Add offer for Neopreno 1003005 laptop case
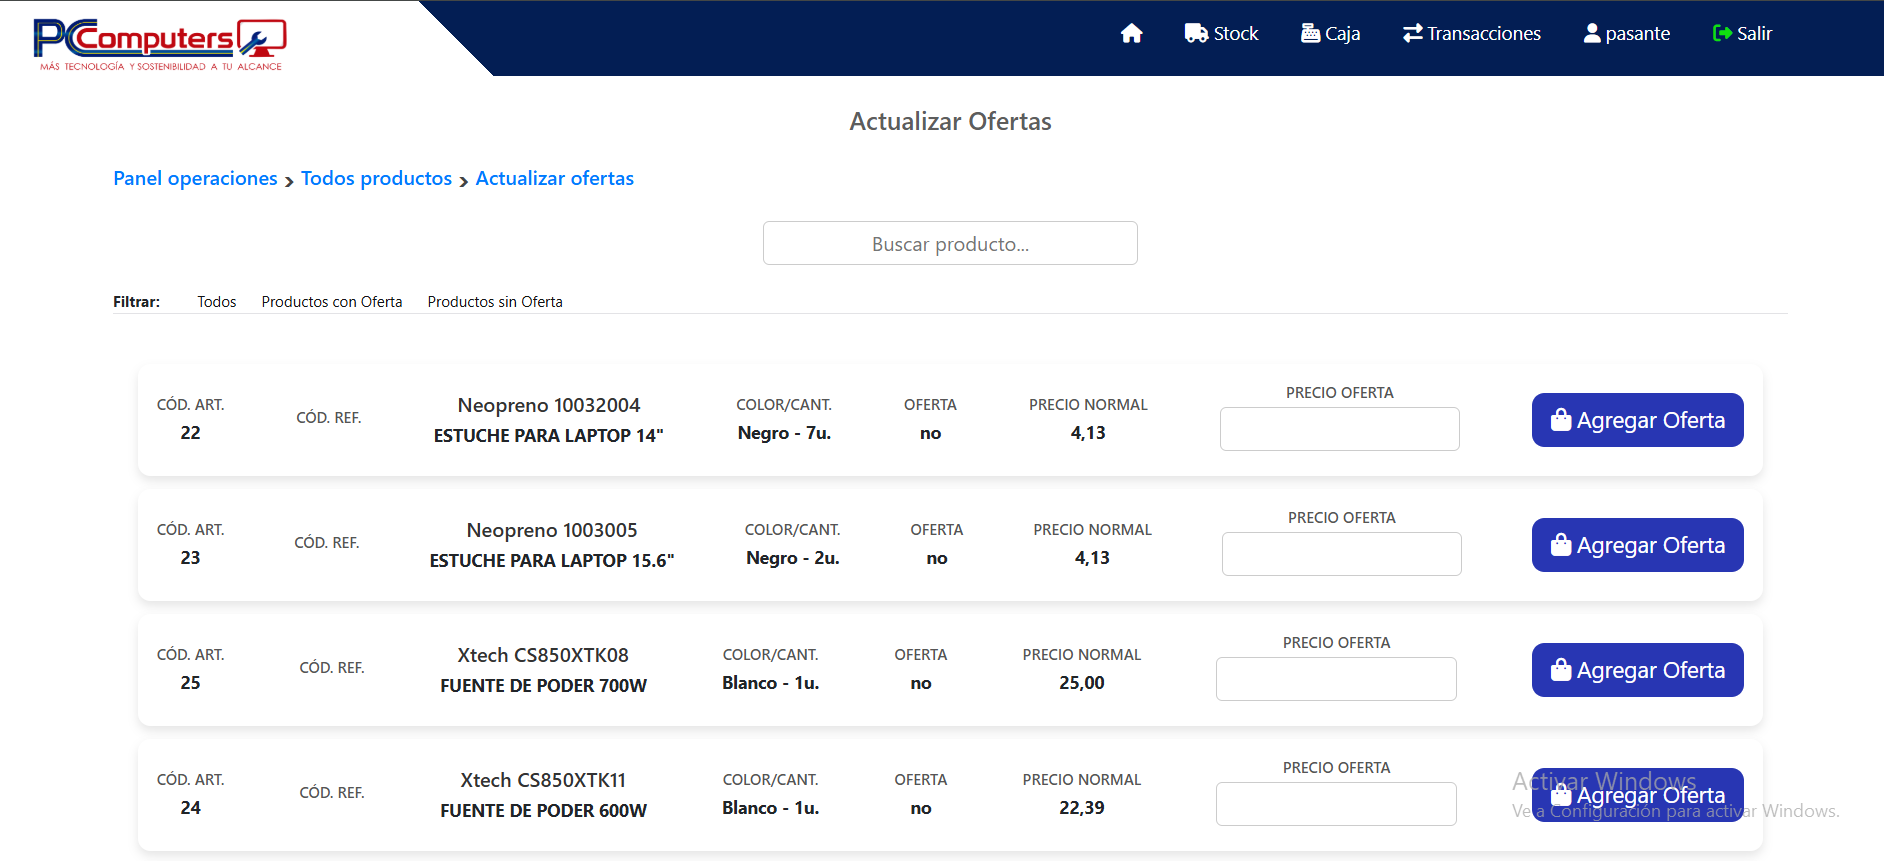 coord(1637,546)
